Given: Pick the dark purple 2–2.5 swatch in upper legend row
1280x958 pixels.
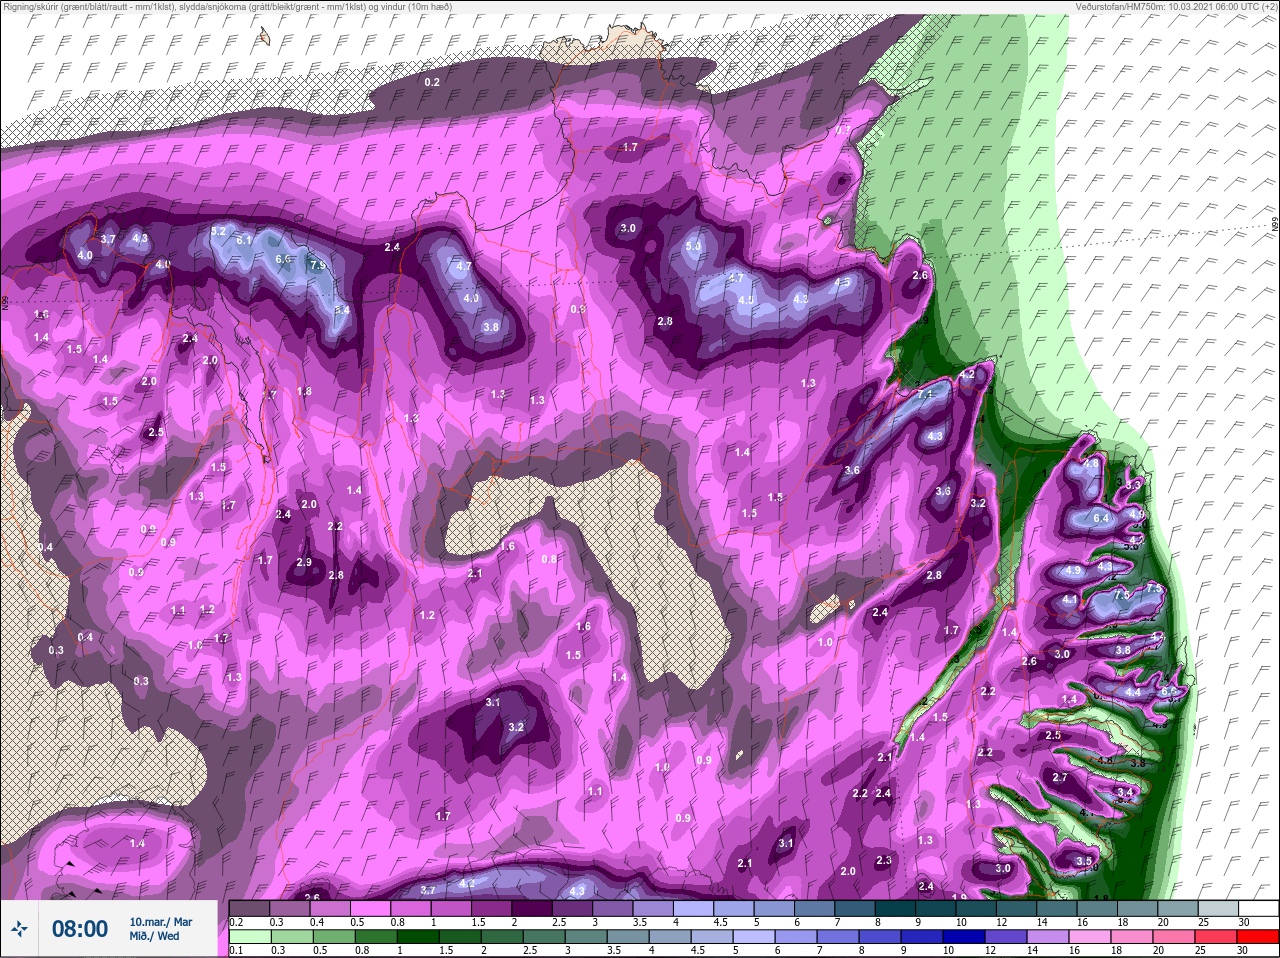Looking at the screenshot, I should click(532, 908).
